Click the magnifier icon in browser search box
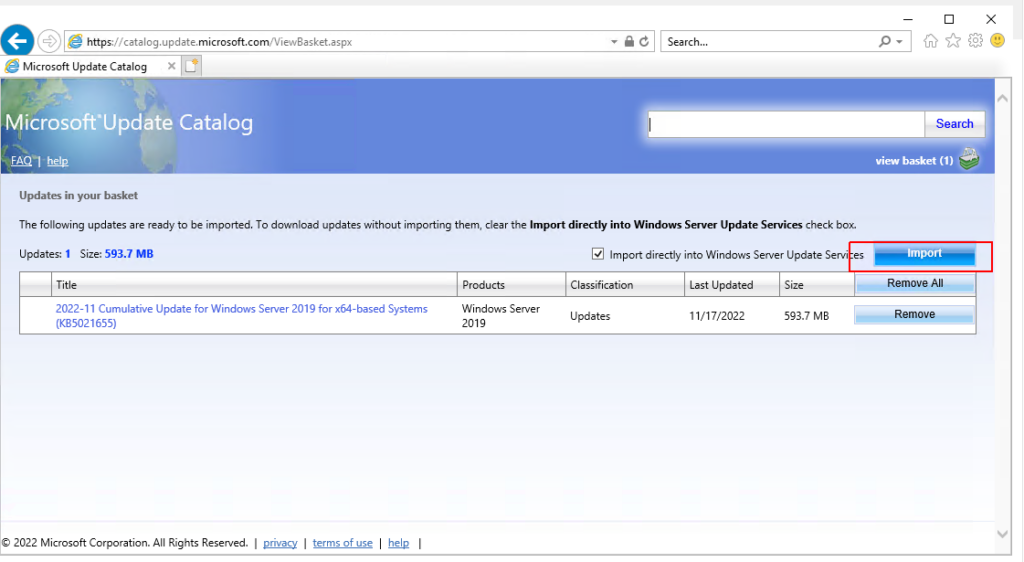 coord(884,41)
